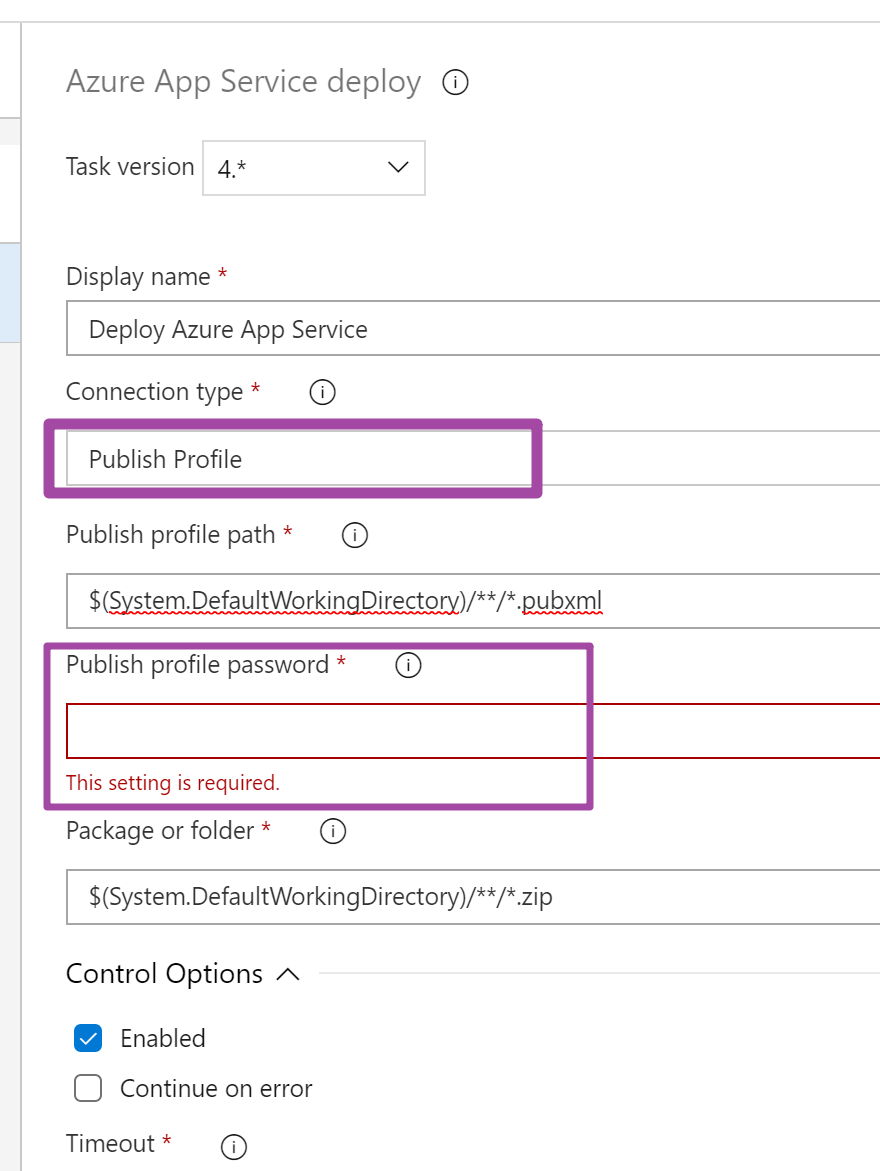The height and width of the screenshot is (1171, 880).
Task: Uncheck the Enabled checkbox
Action: [88, 1038]
